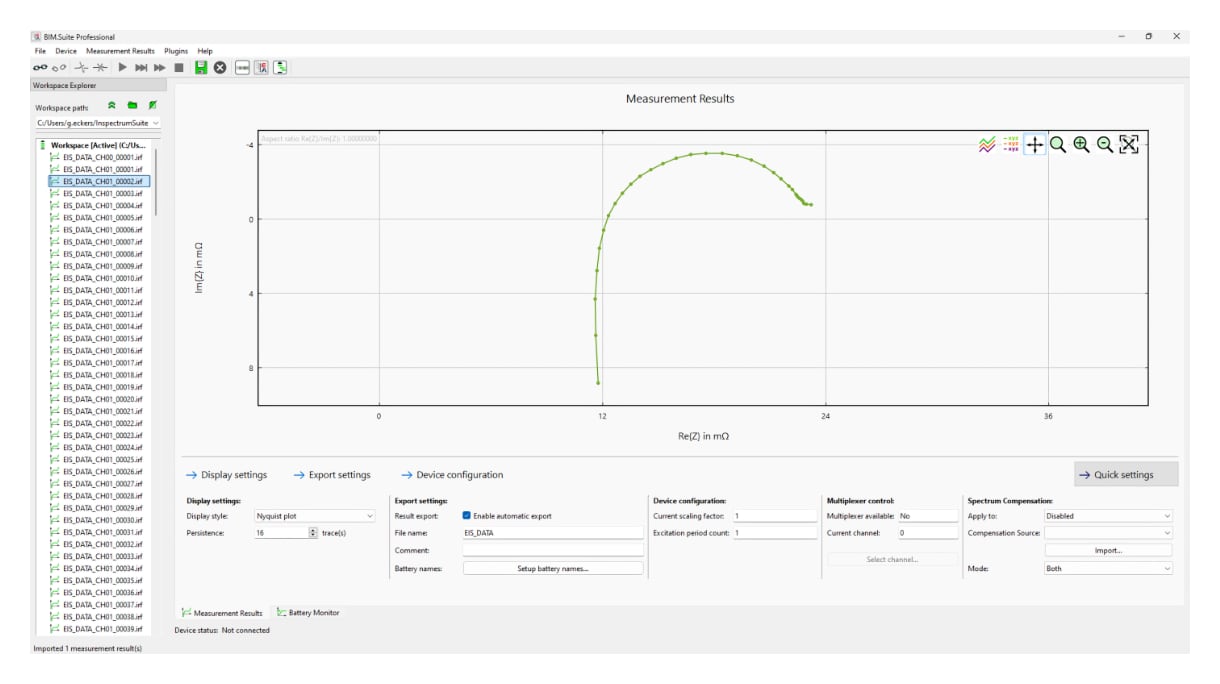Image resolution: width=1220 pixels, height=684 pixels.
Task: Open the Display settings link
Action: tap(227, 475)
